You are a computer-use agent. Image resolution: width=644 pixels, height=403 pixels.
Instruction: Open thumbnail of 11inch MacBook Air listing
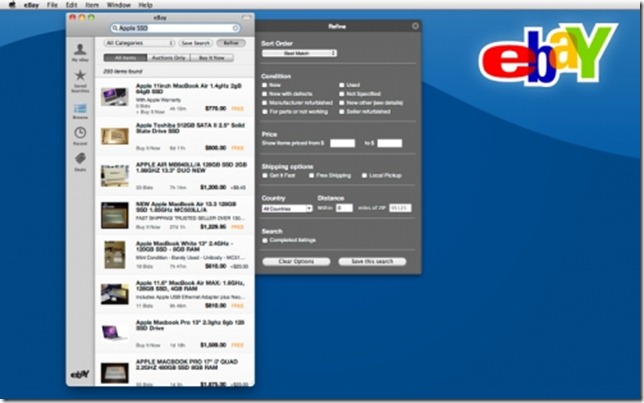(115, 97)
